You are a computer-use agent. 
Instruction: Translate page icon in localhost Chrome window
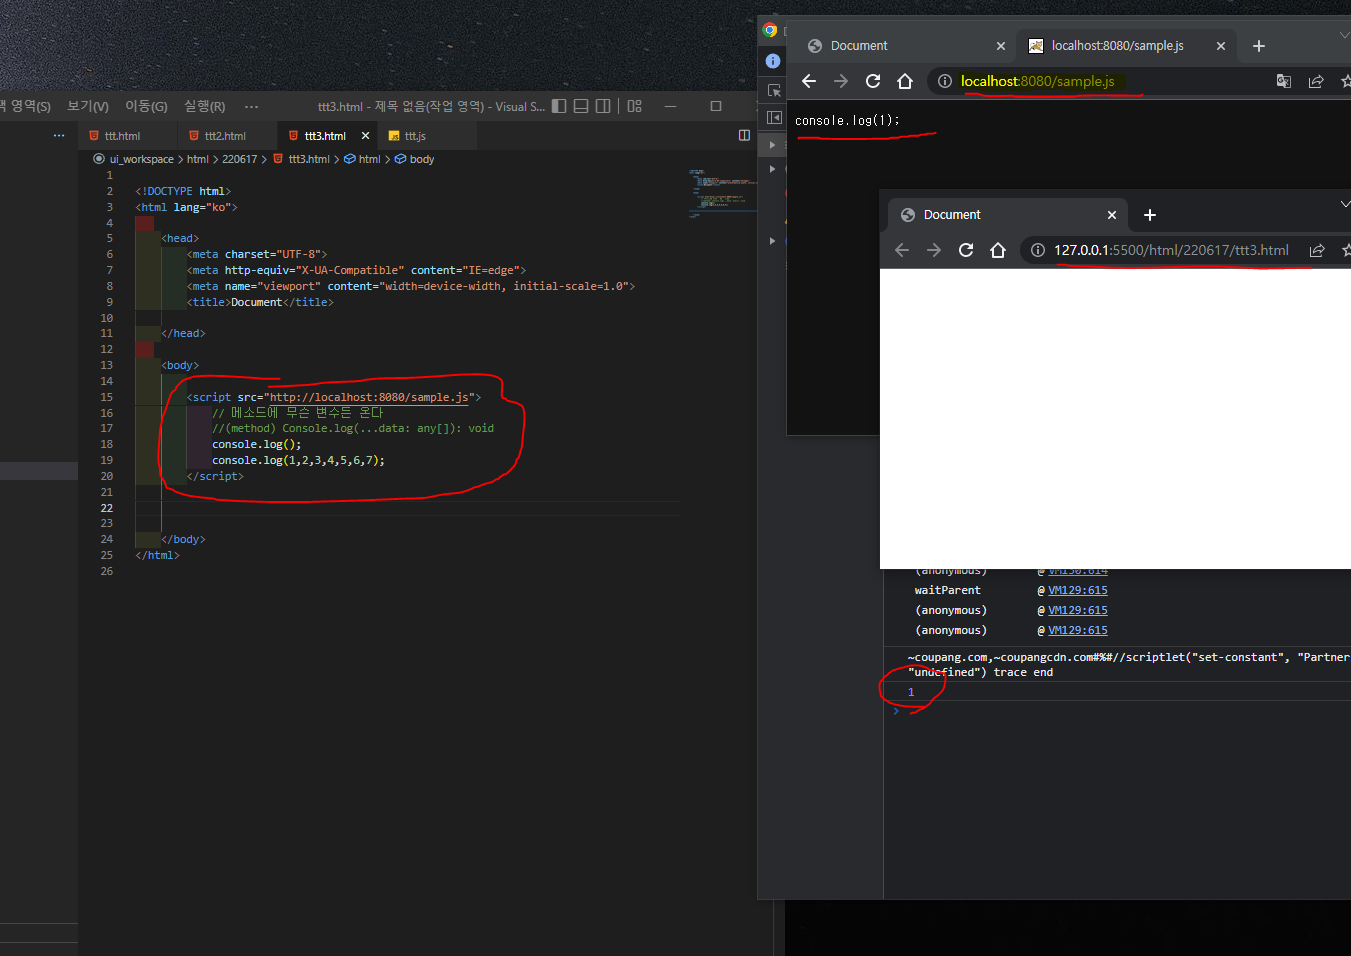(x=1284, y=81)
